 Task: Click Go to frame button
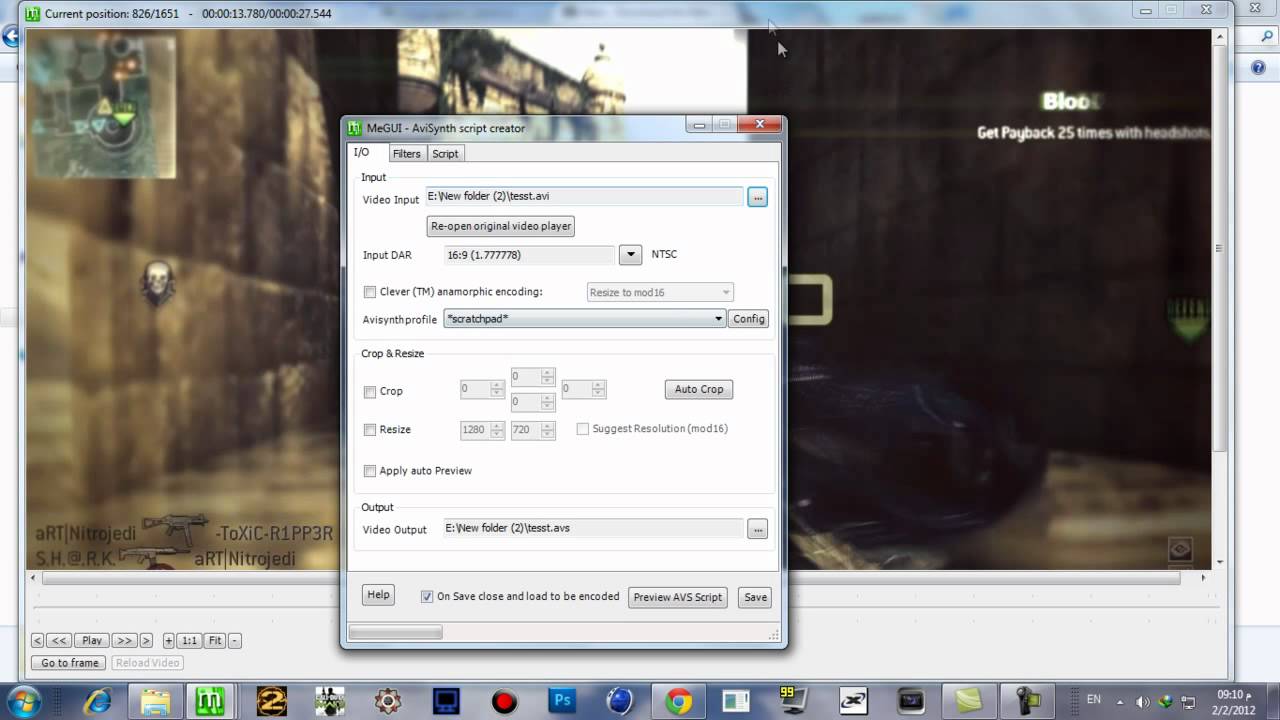(x=70, y=662)
